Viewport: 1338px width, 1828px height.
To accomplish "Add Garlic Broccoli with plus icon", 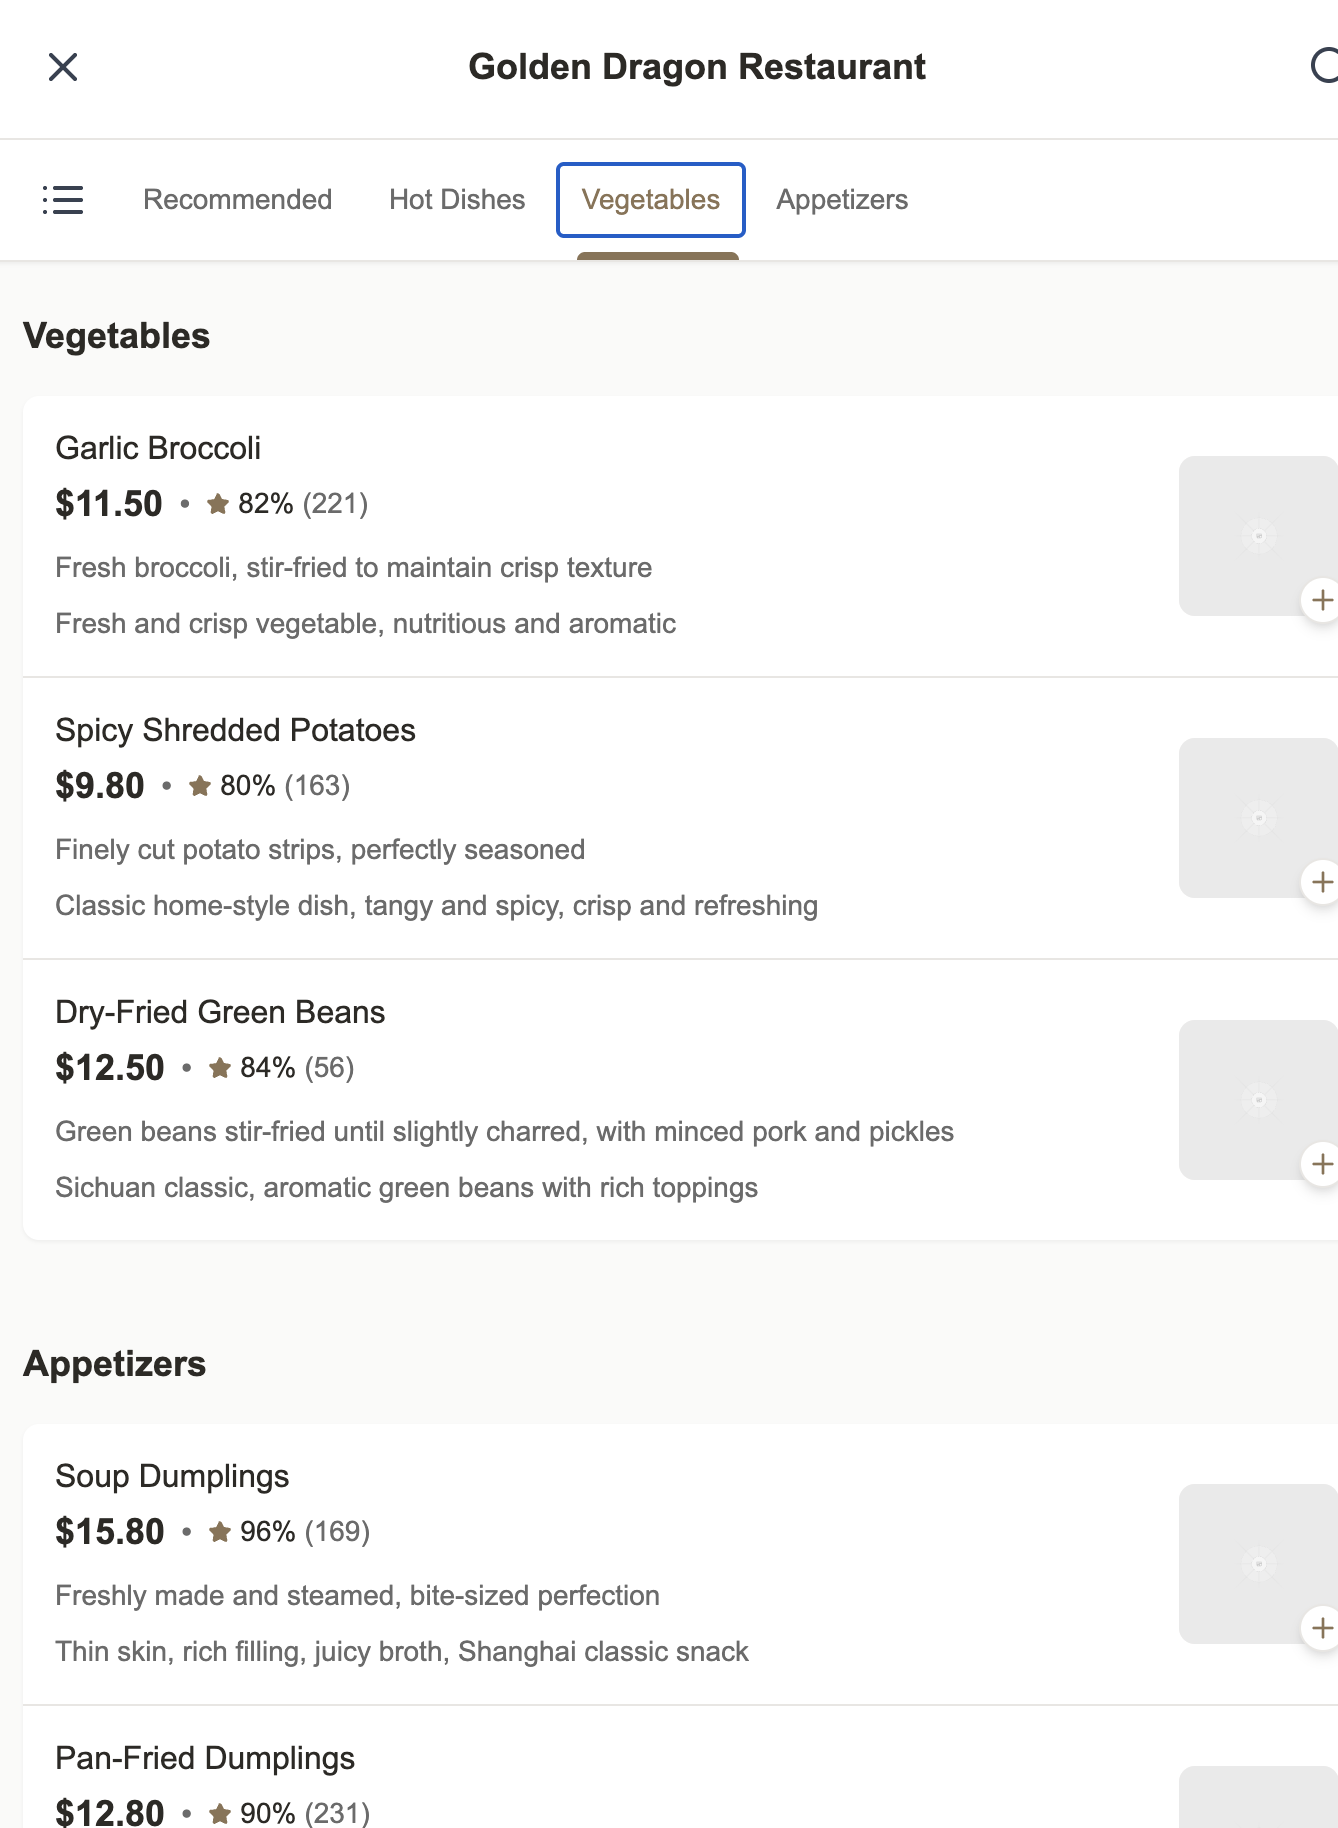I will click(x=1321, y=600).
